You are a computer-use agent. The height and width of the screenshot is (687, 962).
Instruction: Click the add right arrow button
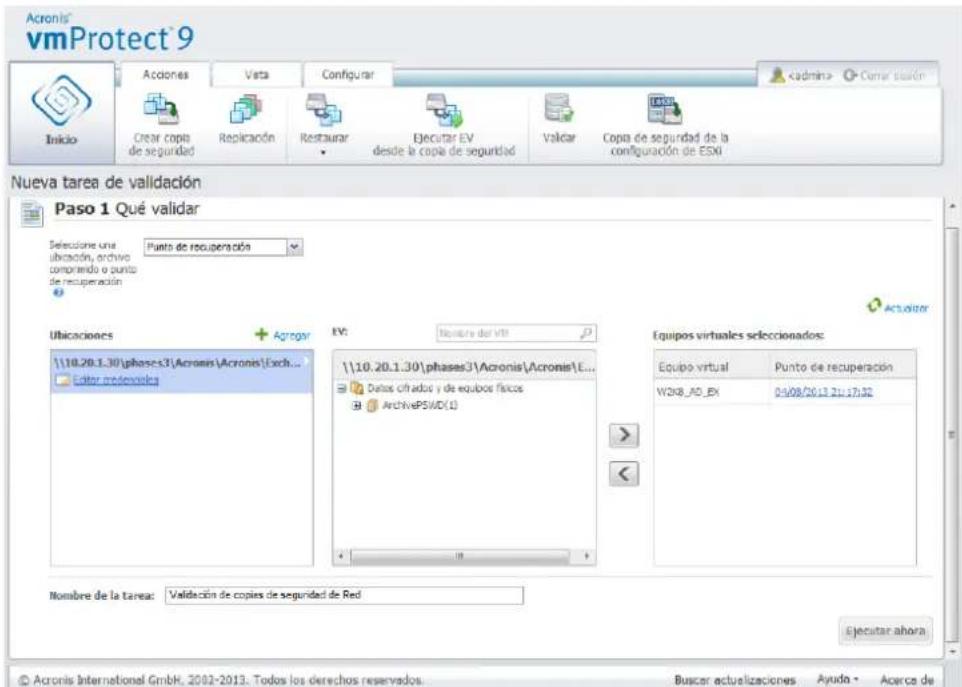click(624, 435)
